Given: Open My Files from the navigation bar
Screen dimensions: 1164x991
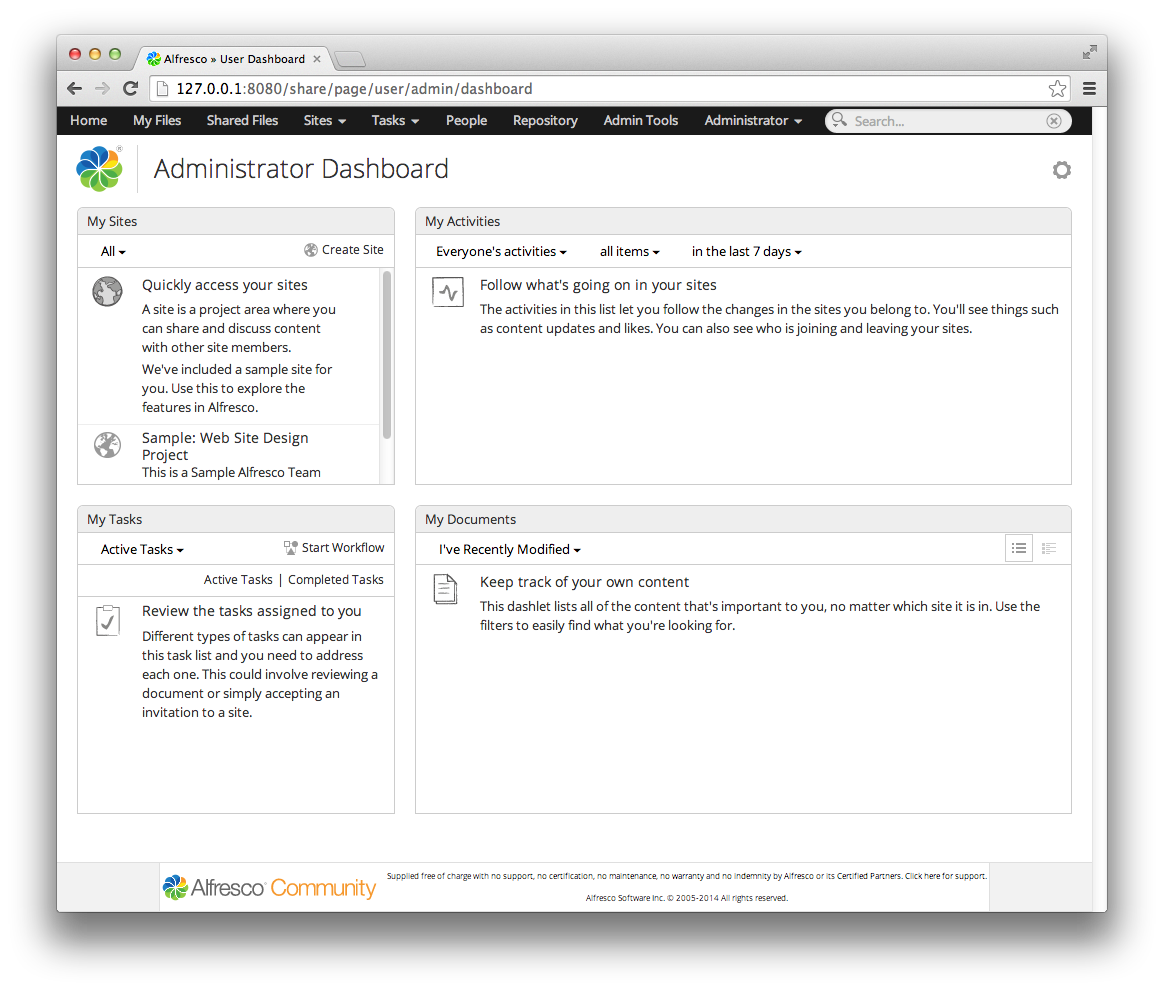Looking at the screenshot, I should 157,120.
